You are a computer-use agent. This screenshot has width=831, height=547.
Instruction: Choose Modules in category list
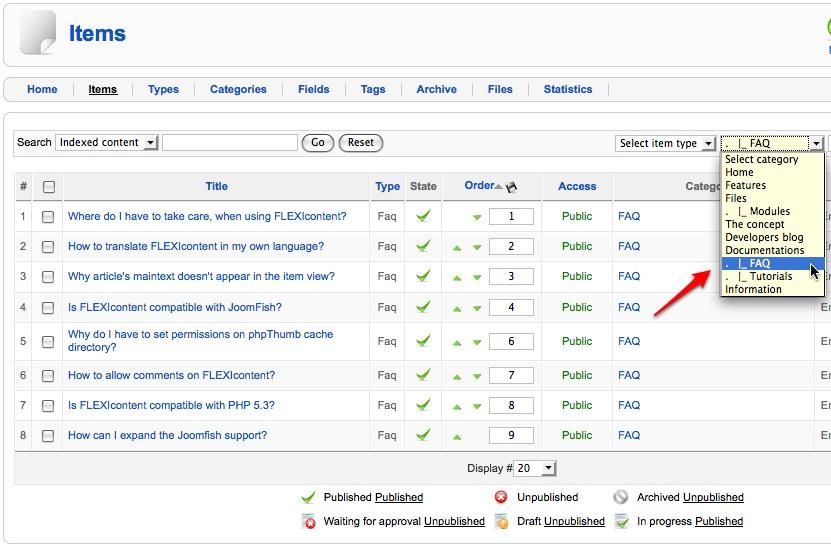(773, 211)
